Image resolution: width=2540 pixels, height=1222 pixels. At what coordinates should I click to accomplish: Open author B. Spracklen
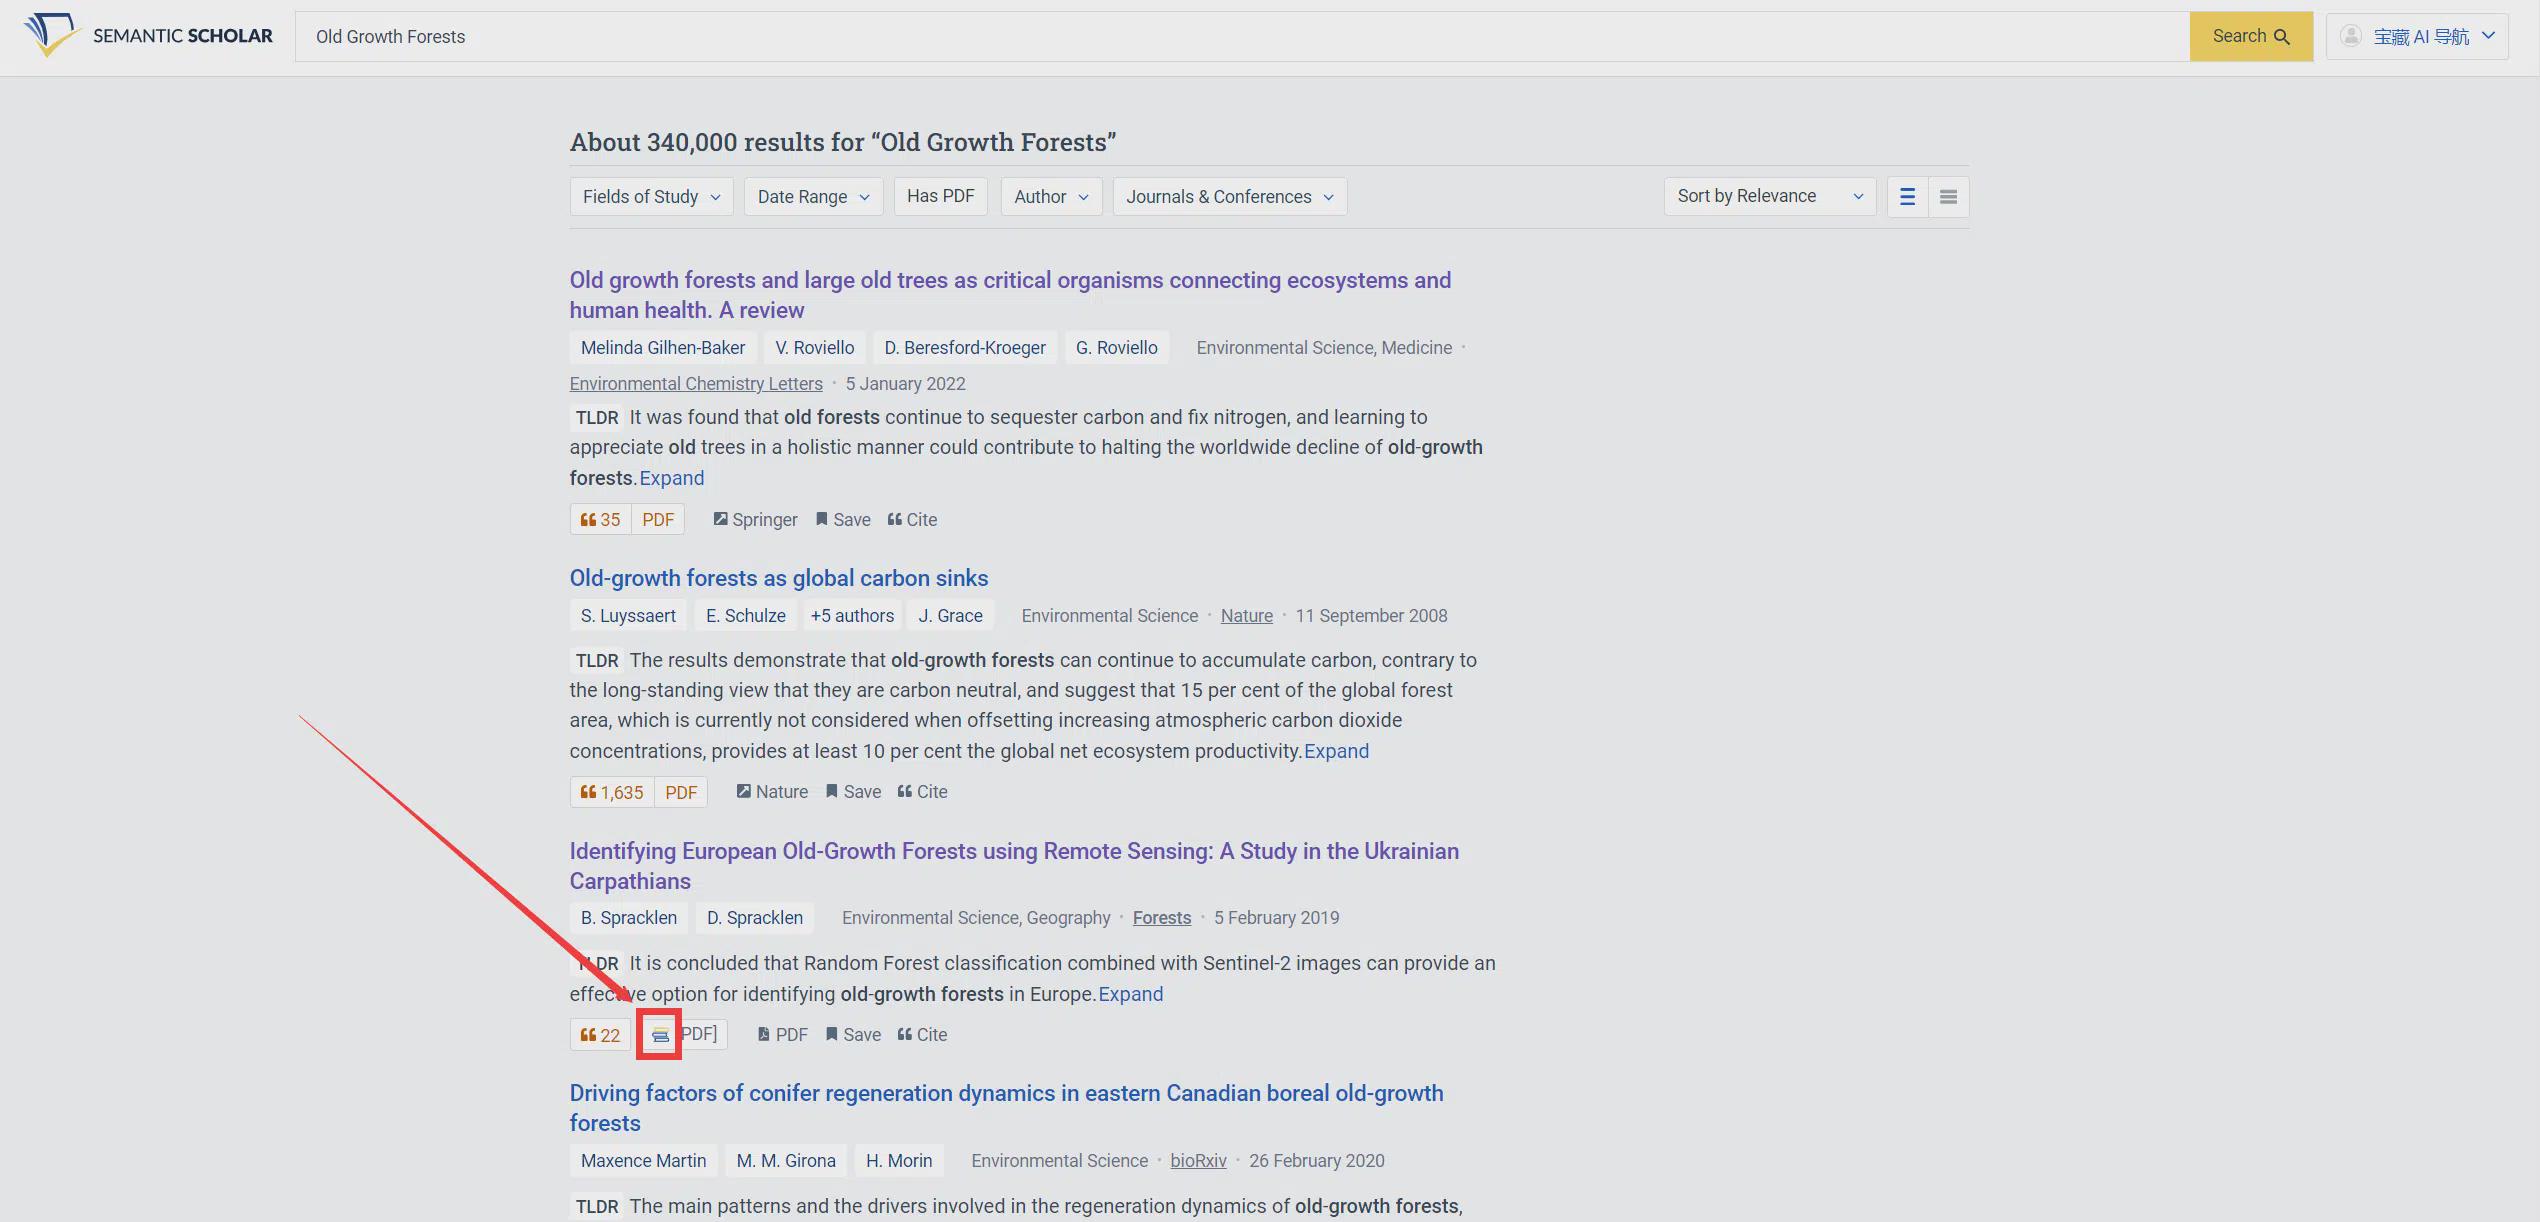(628, 917)
